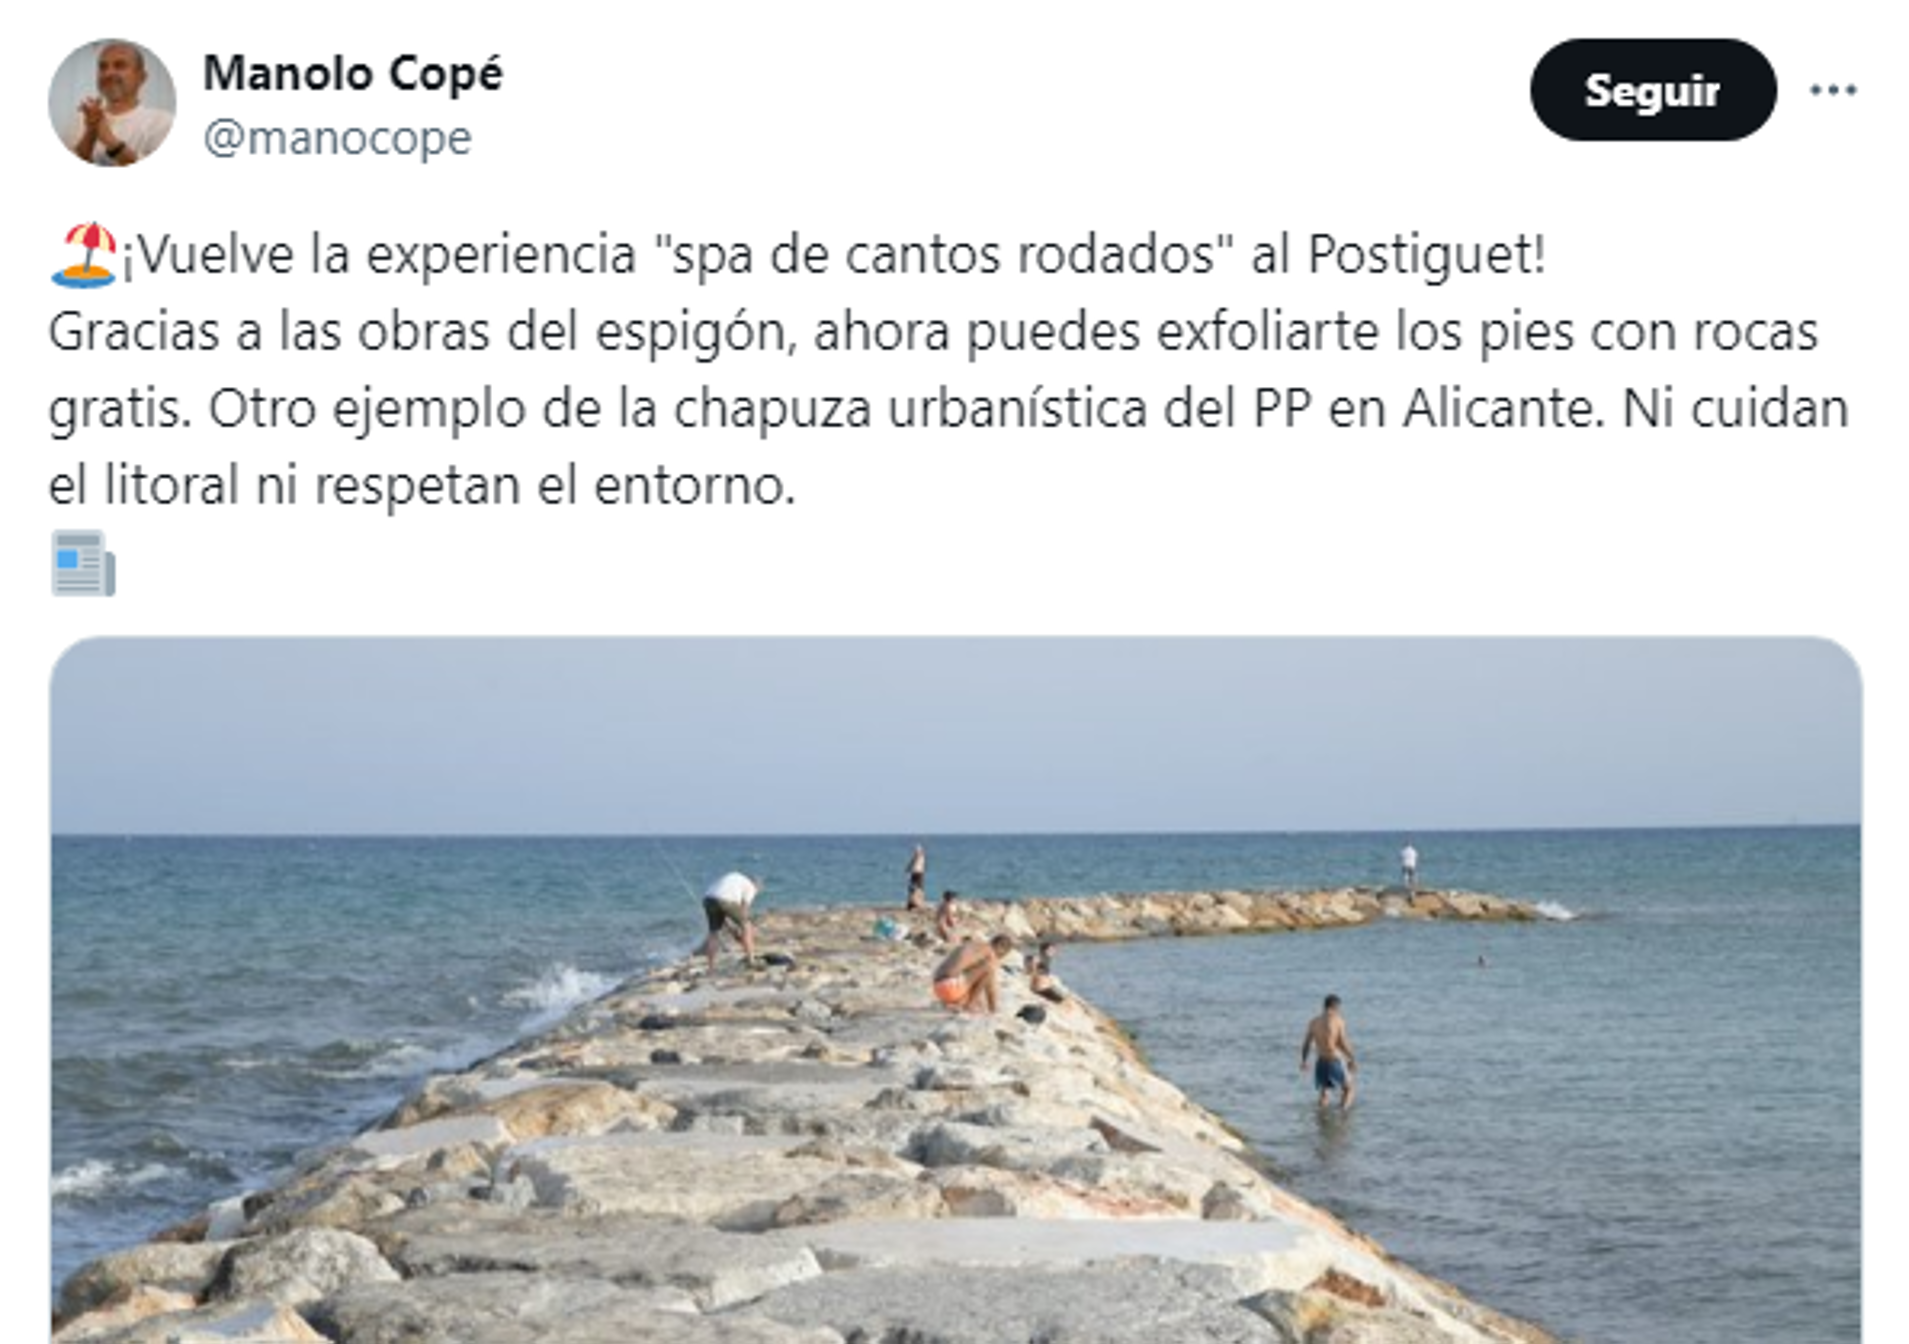1909x1344 pixels.
Task: Open the Manolo Copé display name link
Action: 353,74
